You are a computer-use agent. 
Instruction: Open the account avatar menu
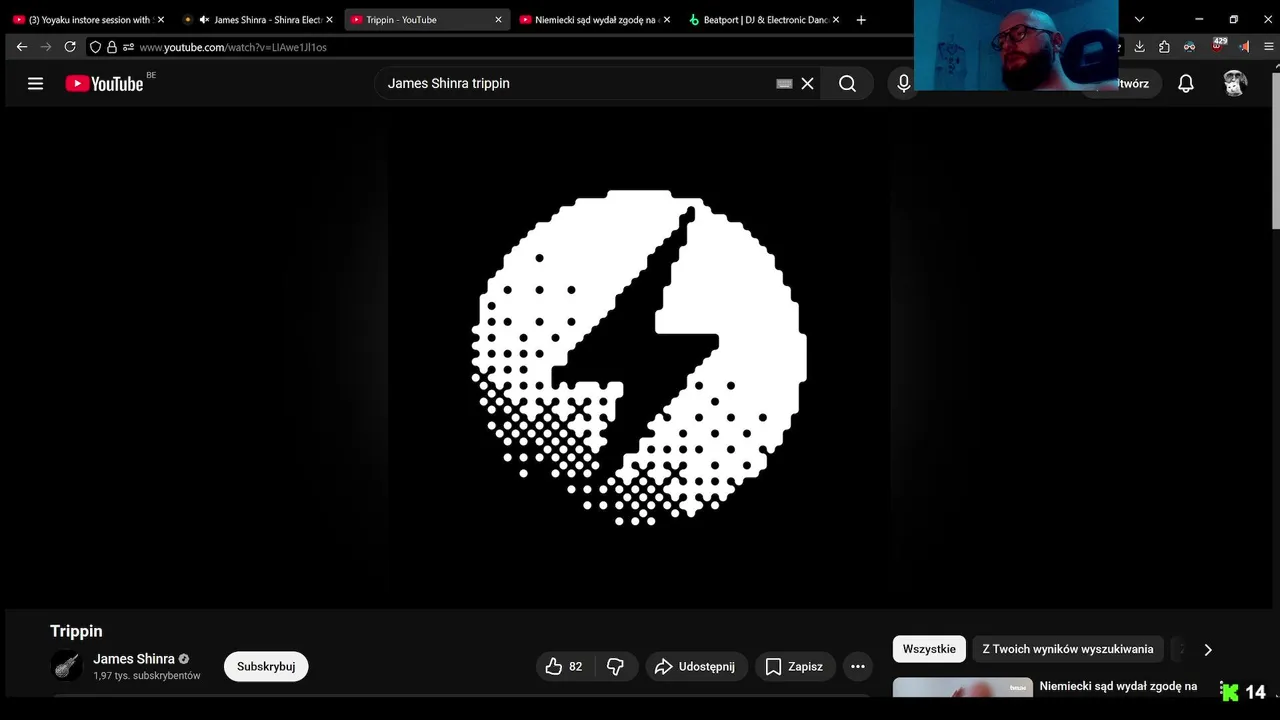[x=1235, y=84]
